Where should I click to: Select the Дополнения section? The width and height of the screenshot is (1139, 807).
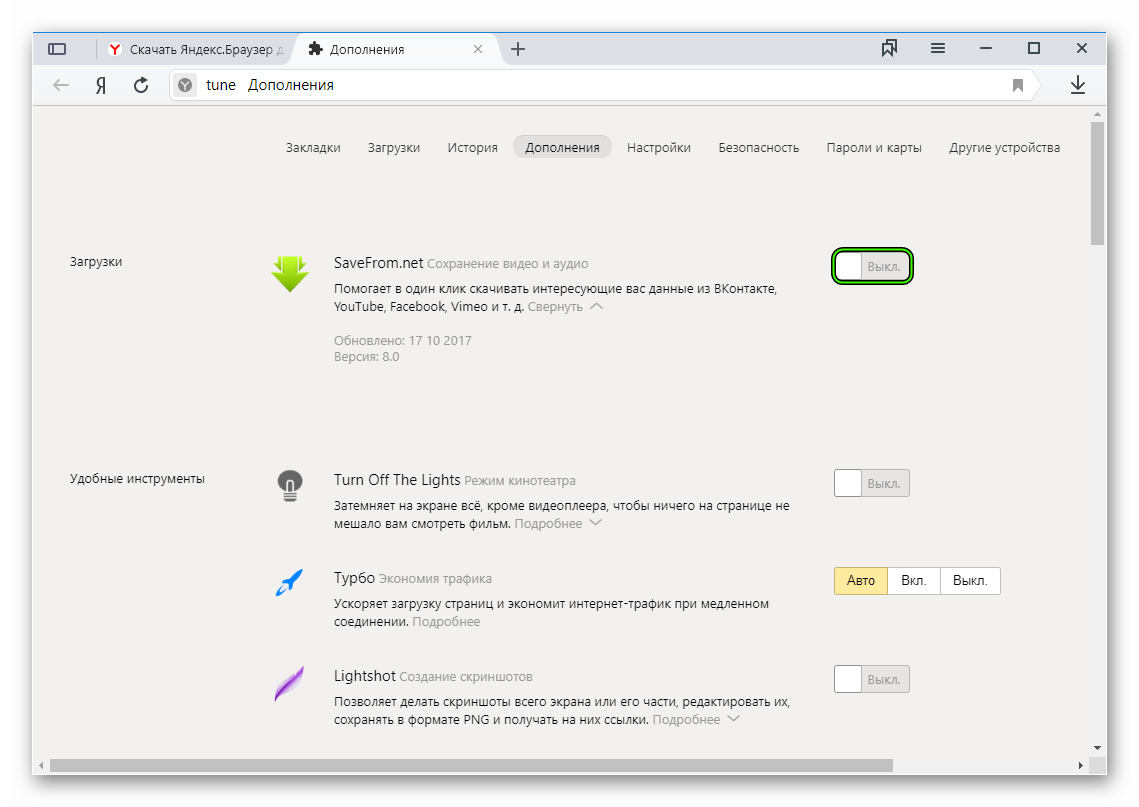pyautogui.click(x=562, y=147)
